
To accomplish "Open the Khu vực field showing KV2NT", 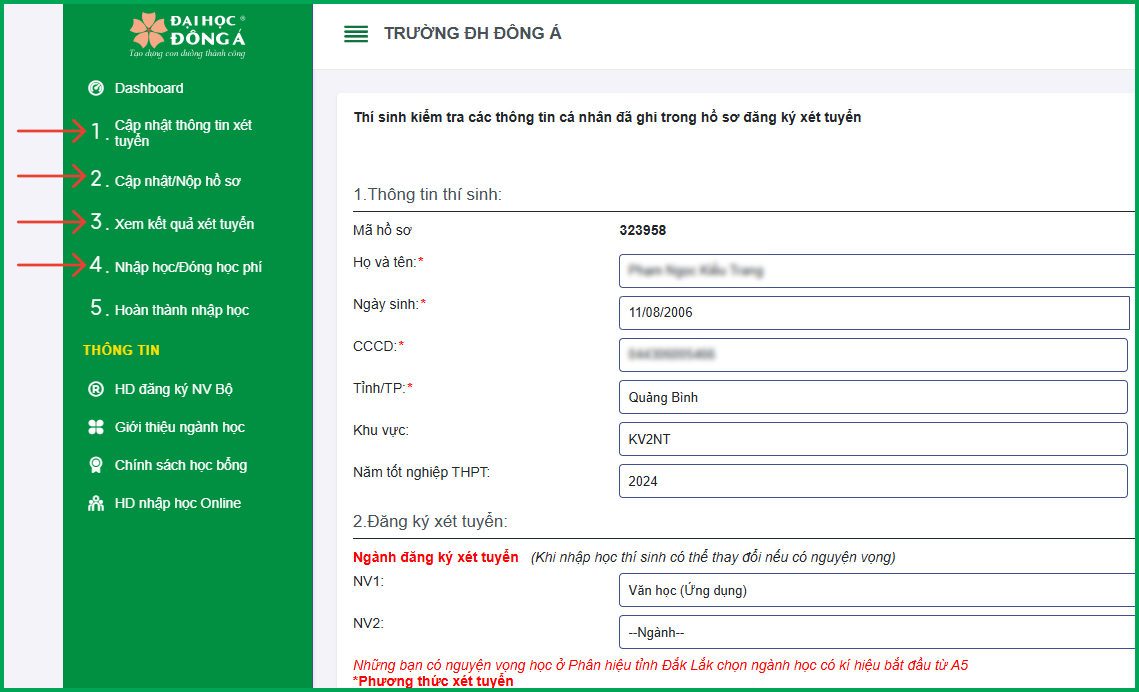I will (x=873, y=439).
